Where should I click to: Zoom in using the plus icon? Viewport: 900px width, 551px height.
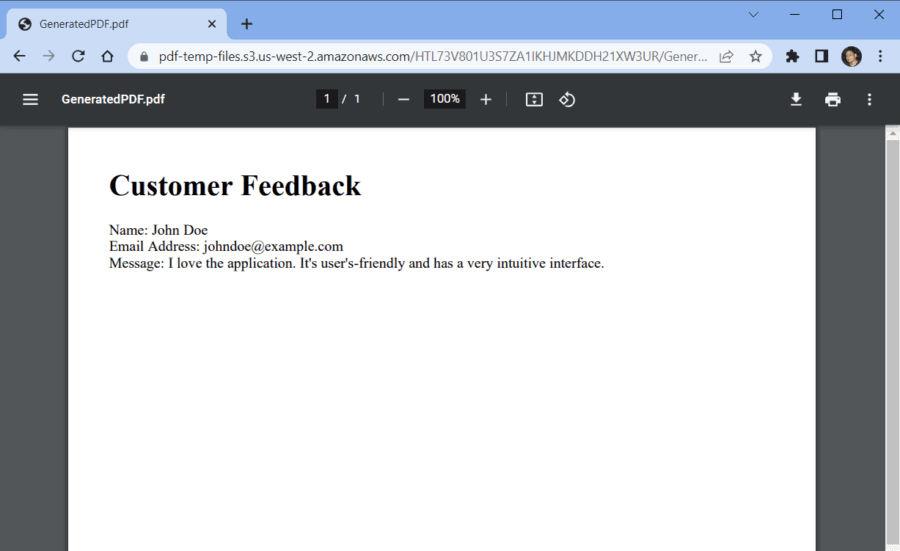tap(486, 99)
